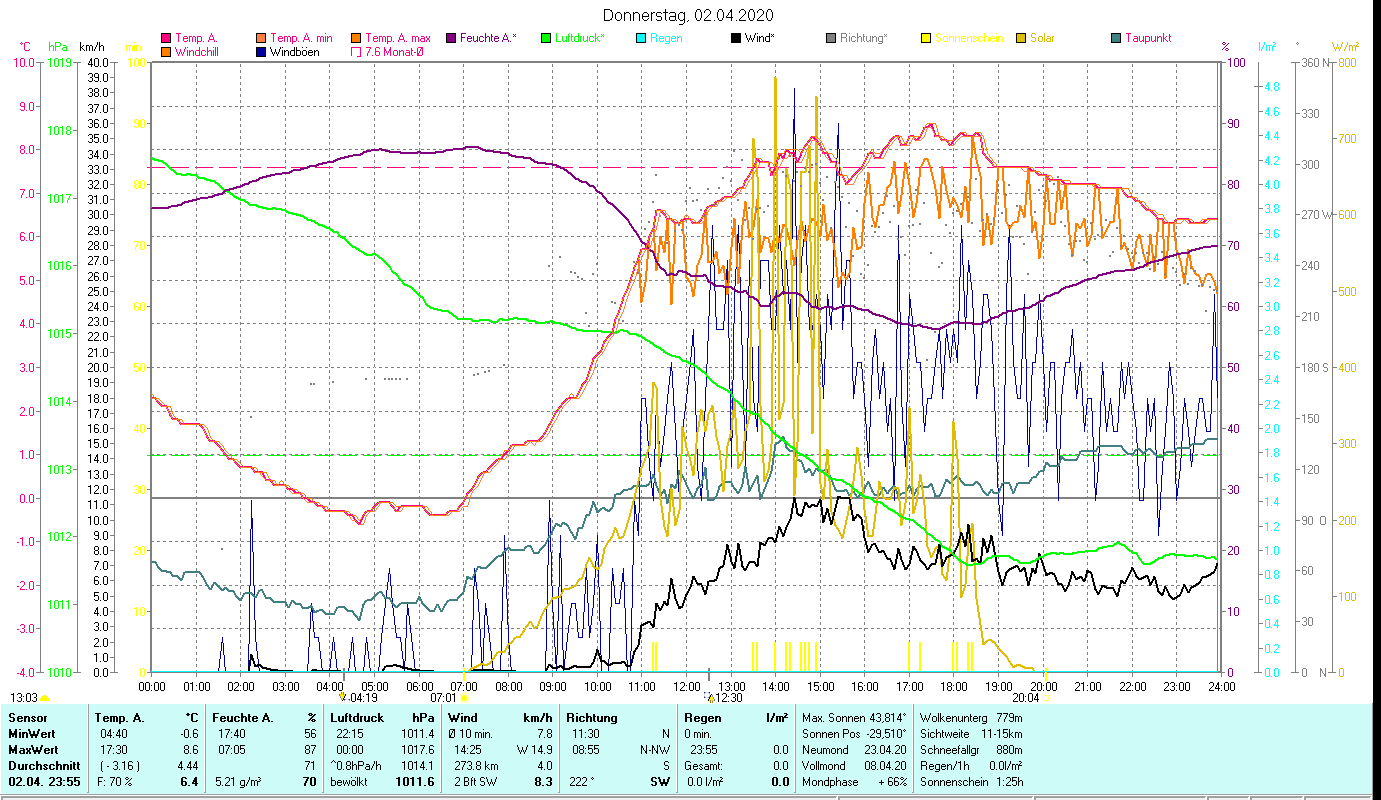Click the Neumond date 23.04.20
Viewport: 1381px width, 800px height.
(x=885, y=750)
